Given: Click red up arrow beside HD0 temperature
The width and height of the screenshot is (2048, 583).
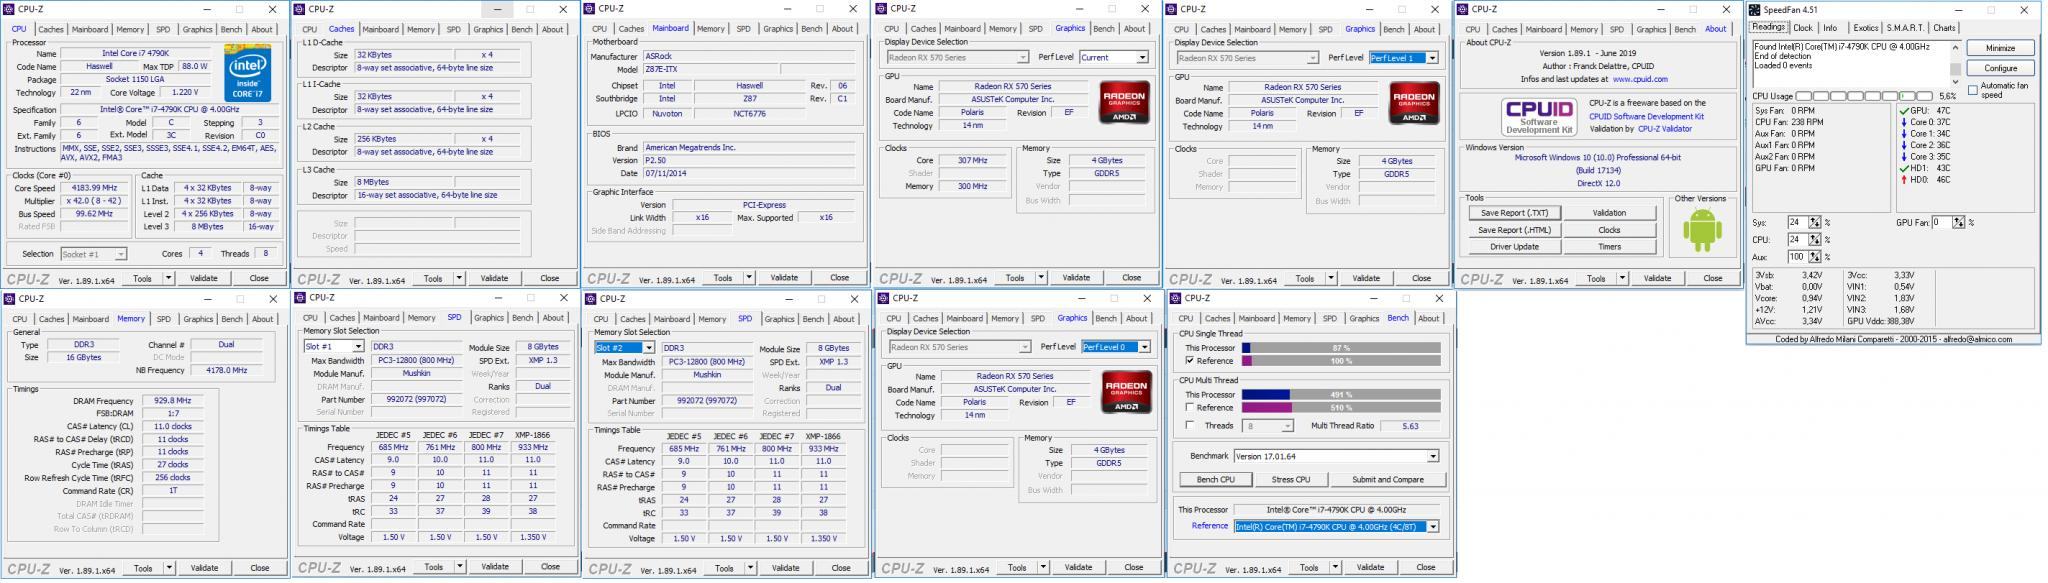Looking at the screenshot, I should [x=1903, y=180].
